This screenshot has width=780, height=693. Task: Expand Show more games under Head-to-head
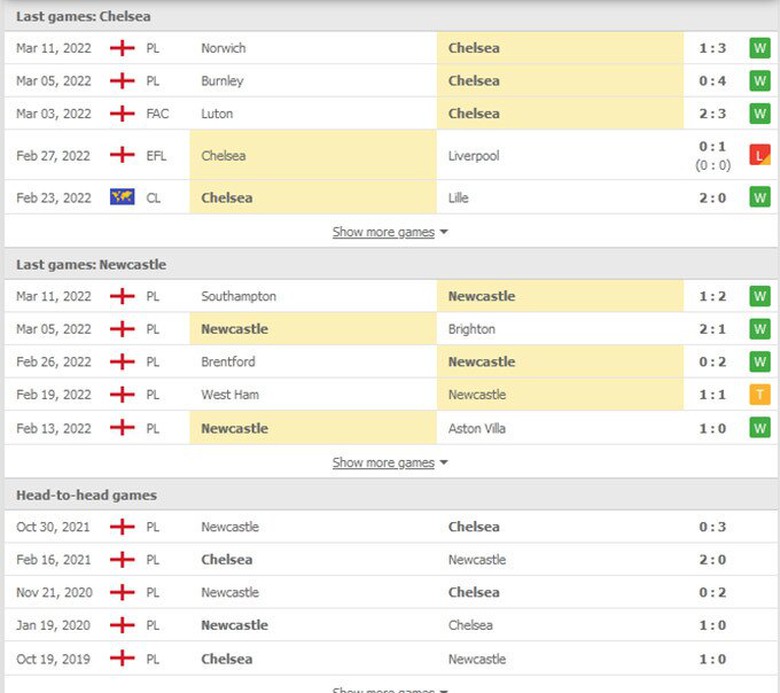[x=389, y=689]
